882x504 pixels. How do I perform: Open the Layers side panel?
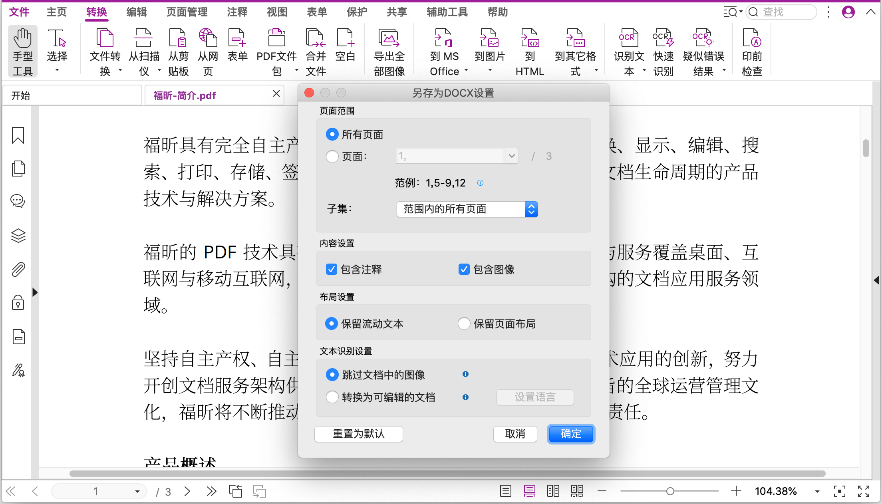point(18,235)
